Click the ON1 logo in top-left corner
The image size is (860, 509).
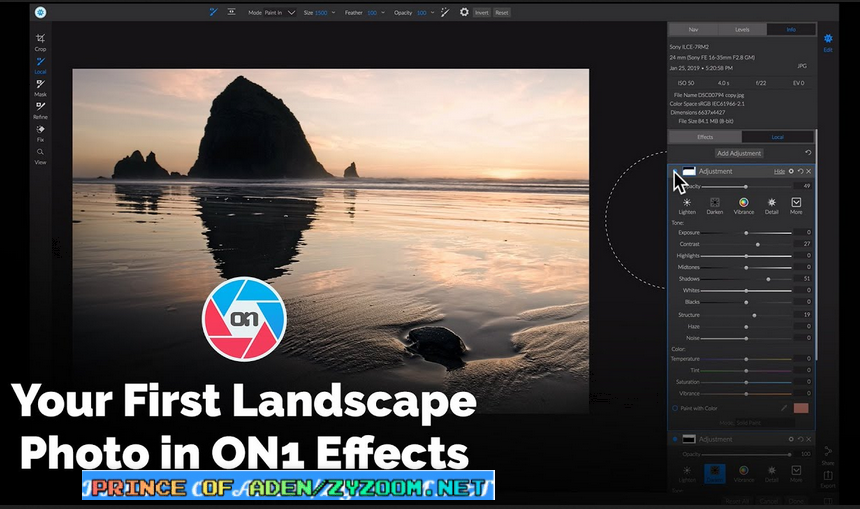pos(40,12)
